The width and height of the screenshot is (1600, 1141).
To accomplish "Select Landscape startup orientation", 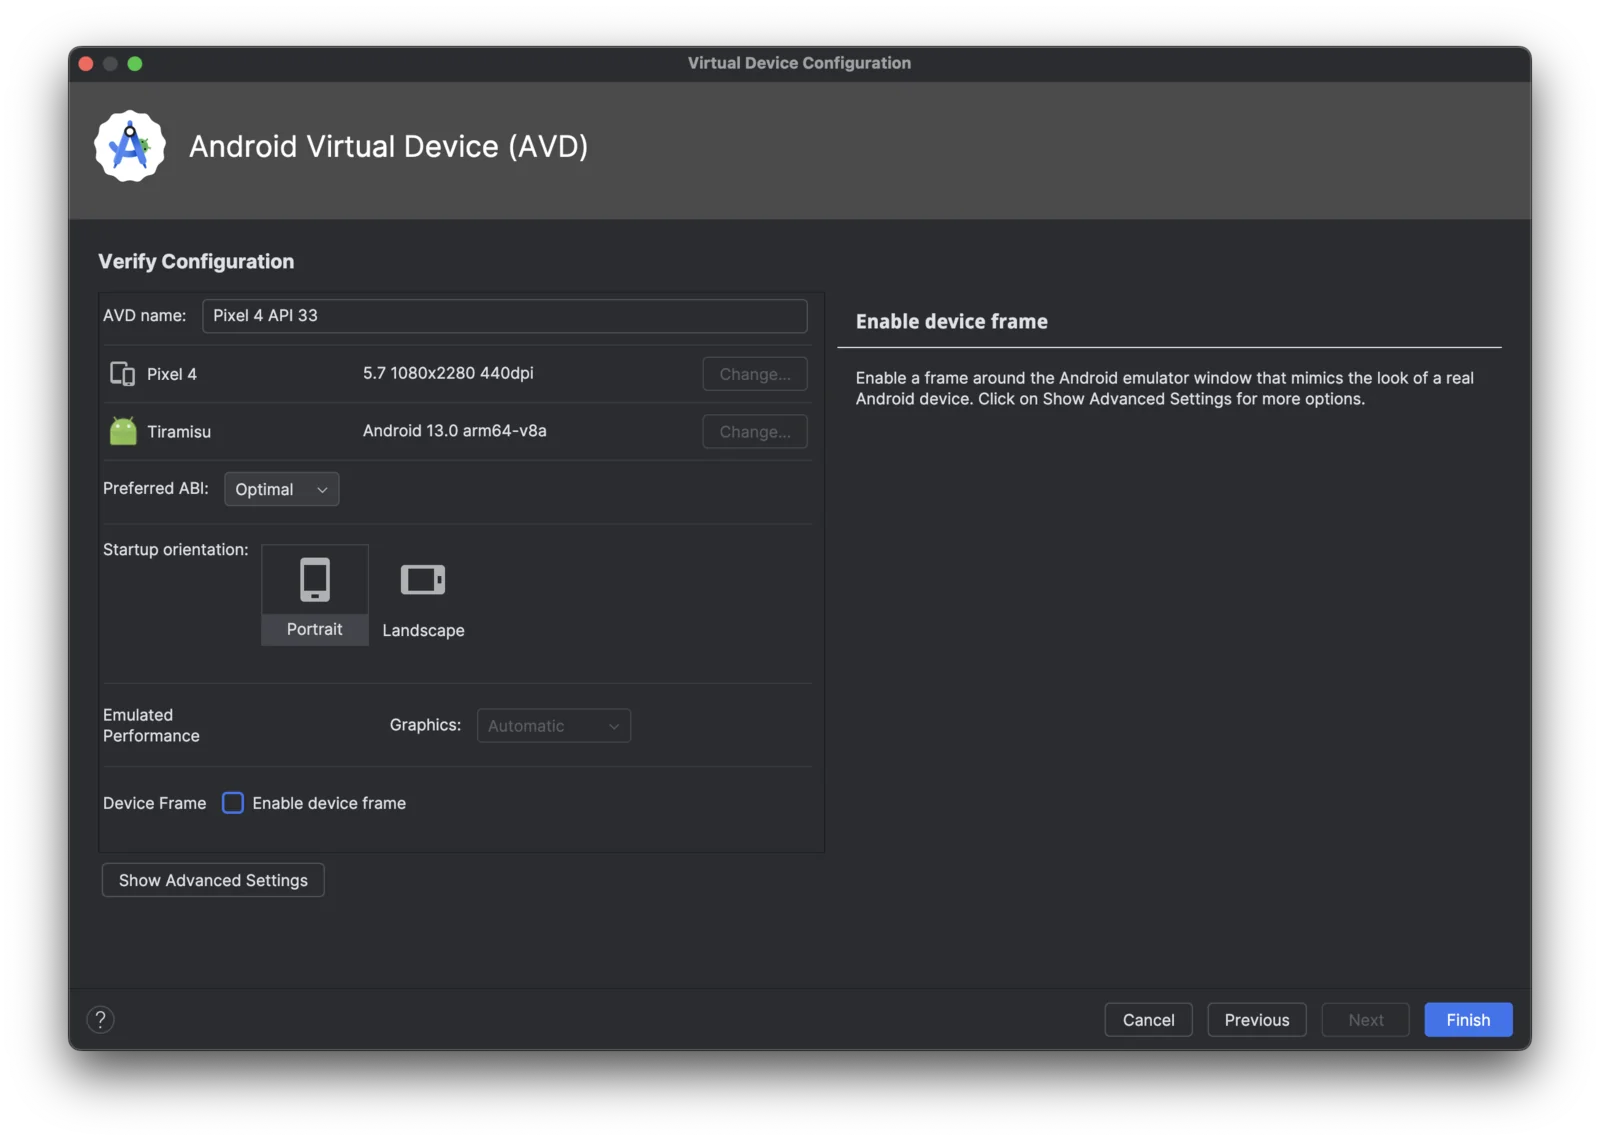I will [x=423, y=596].
